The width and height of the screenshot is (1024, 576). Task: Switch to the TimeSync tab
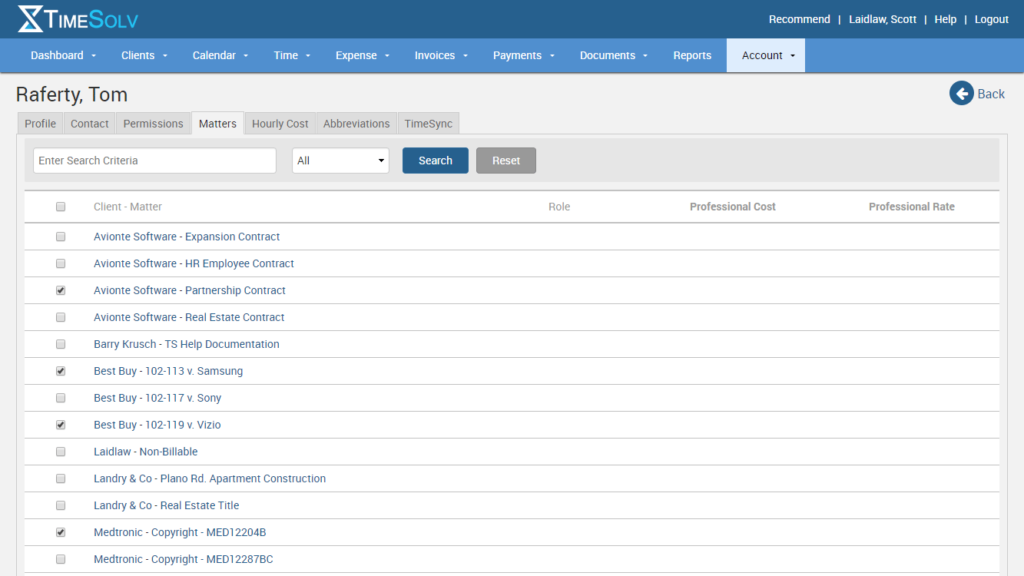(428, 123)
